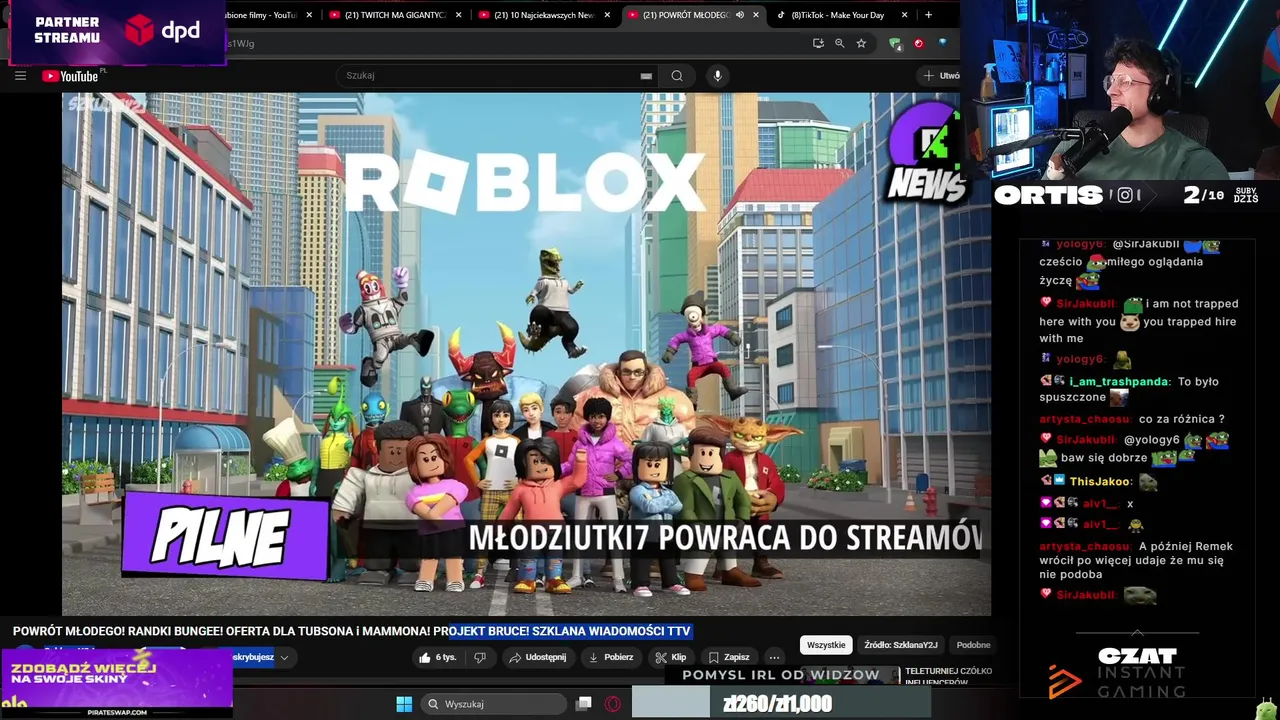Go to the YouTube home logo
The image size is (1280, 720).
pyautogui.click(x=70, y=76)
